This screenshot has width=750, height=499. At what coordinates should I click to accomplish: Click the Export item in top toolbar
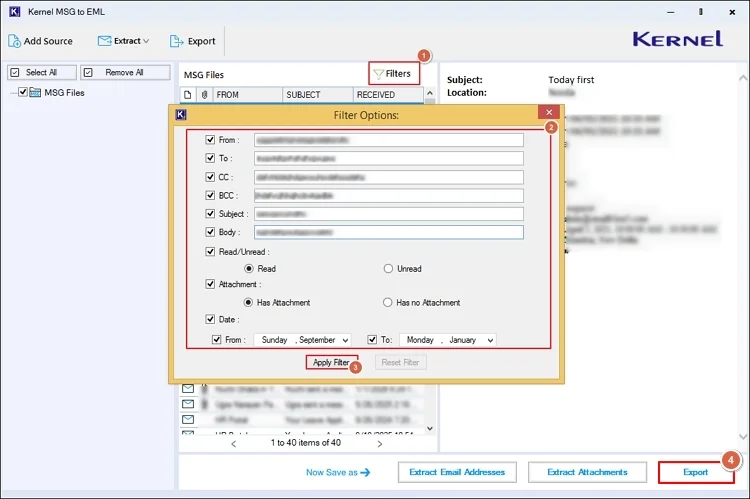tap(192, 41)
